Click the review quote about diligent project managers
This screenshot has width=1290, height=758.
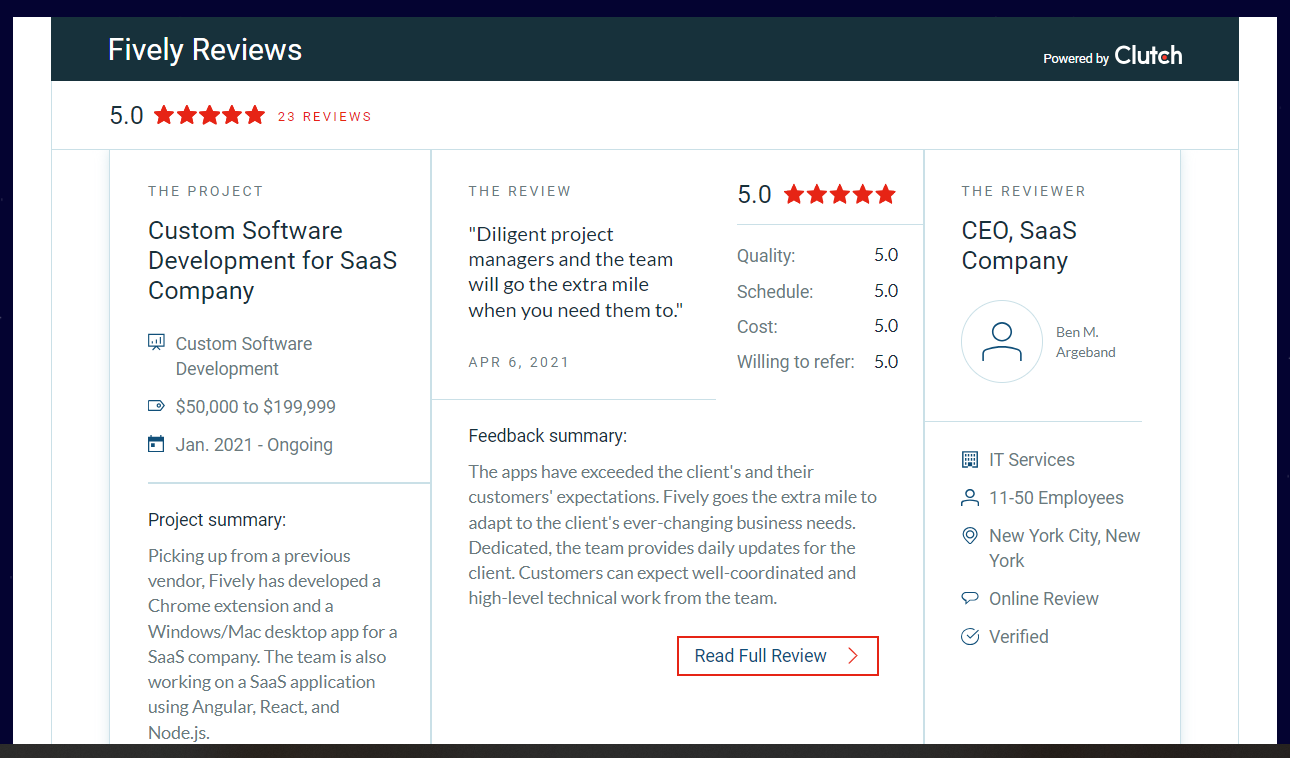click(576, 272)
